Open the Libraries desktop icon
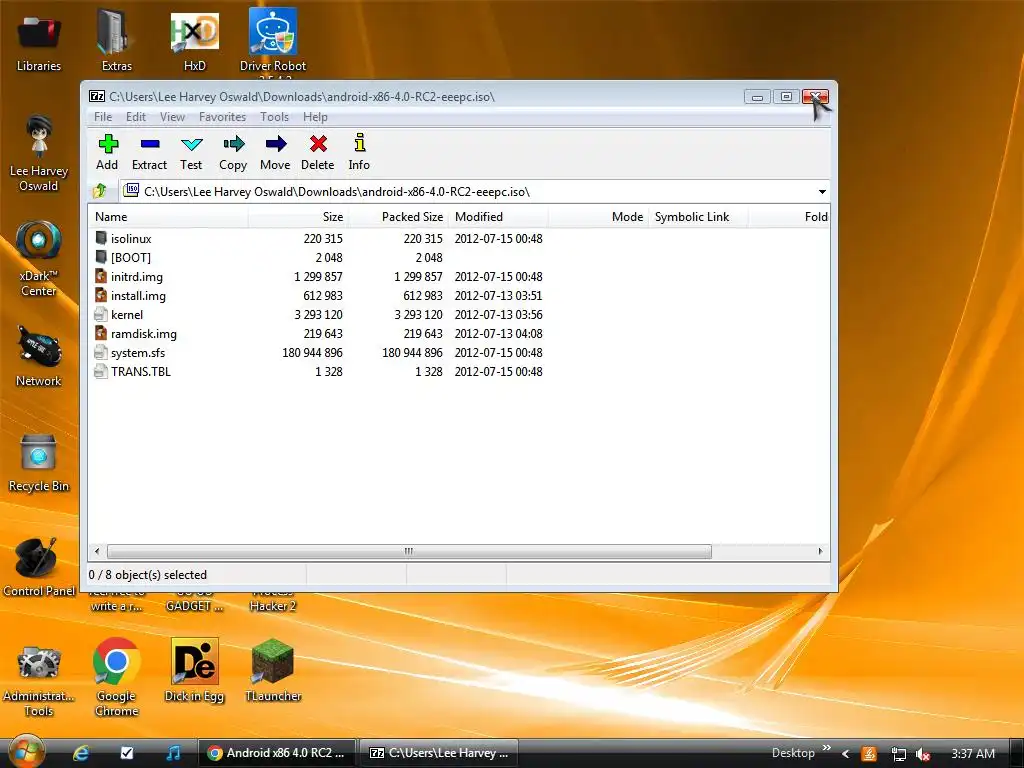1024x768 pixels. 39,42
